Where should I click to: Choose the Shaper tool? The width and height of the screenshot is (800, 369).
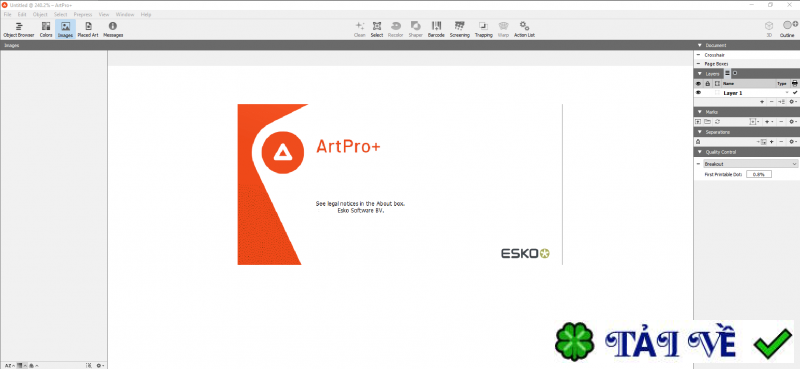click(x=415, y=29)
